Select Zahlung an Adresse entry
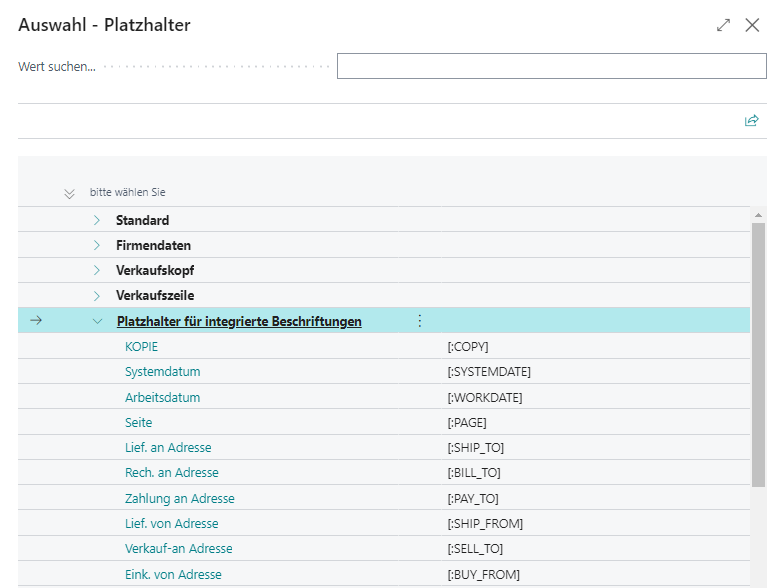 coord(179,498)
